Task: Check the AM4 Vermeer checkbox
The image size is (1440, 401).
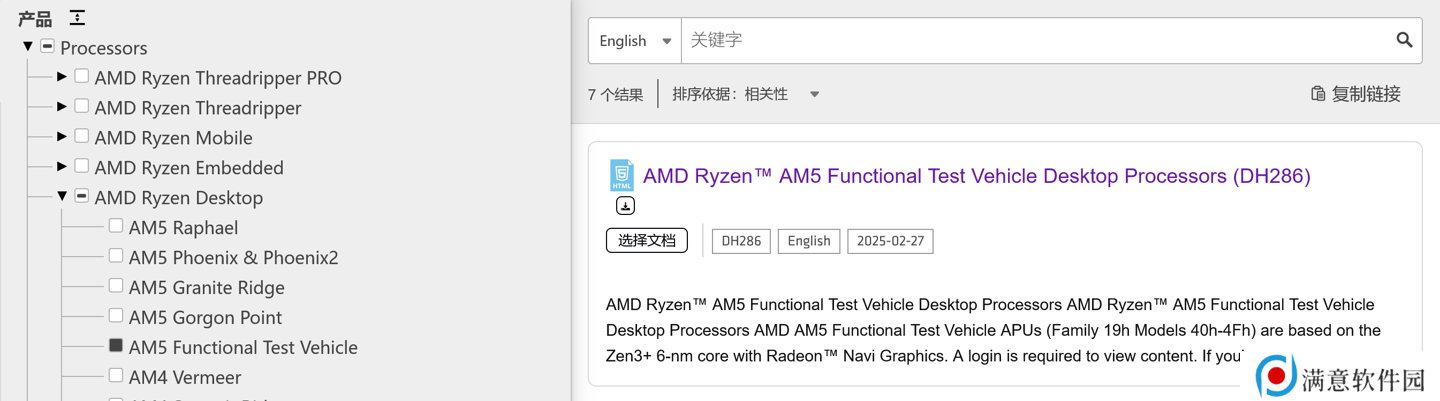Action: point(116,376)
